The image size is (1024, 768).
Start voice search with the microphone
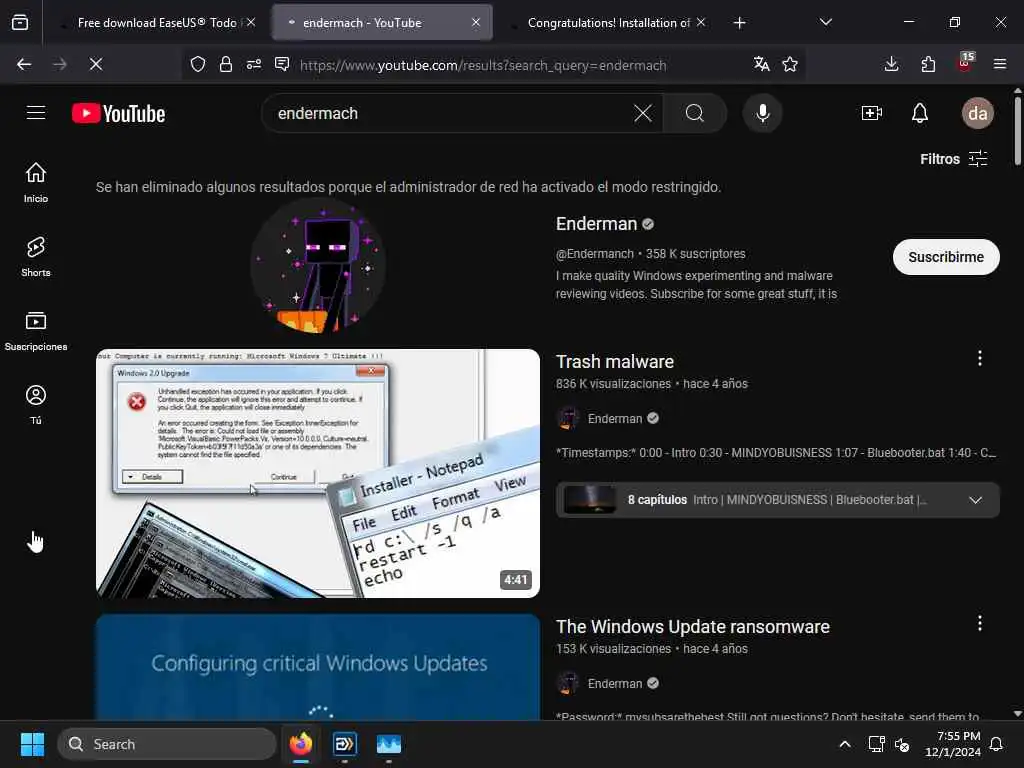coord(762,113)
